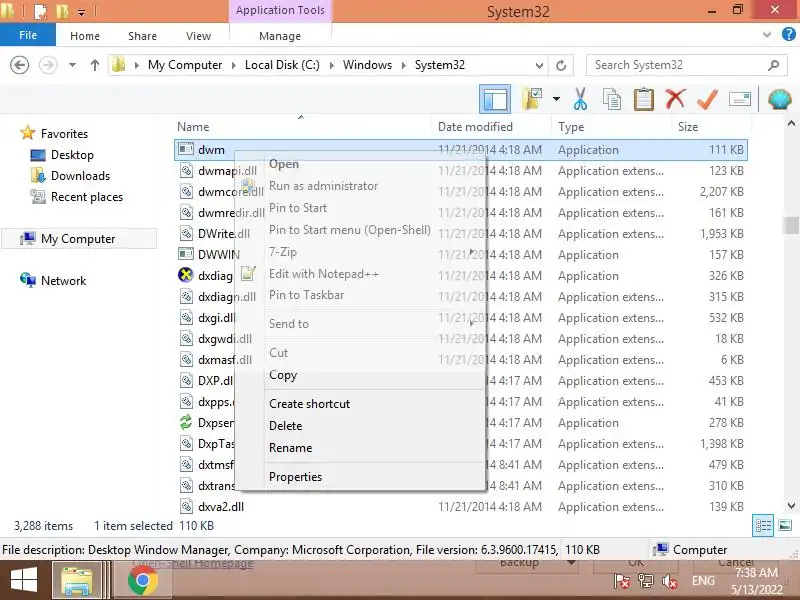This screenshot has height=600, width=800.
Task: Expand the breadcrumb arrow after My Computer
Action: tap(234, 65)
